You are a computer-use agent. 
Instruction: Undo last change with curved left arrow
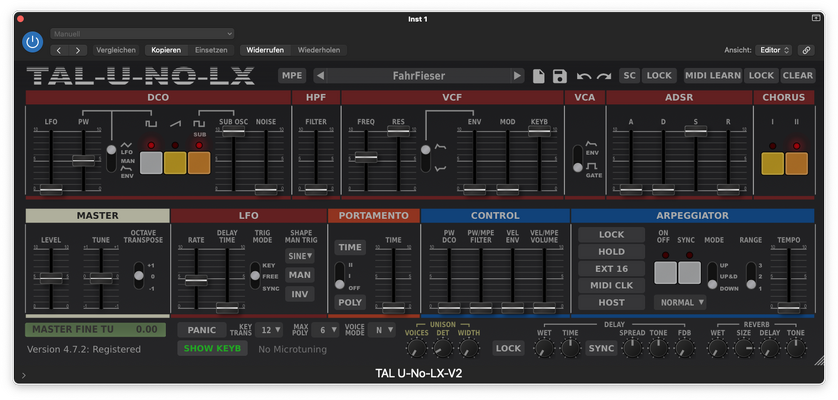coord(584,76)
